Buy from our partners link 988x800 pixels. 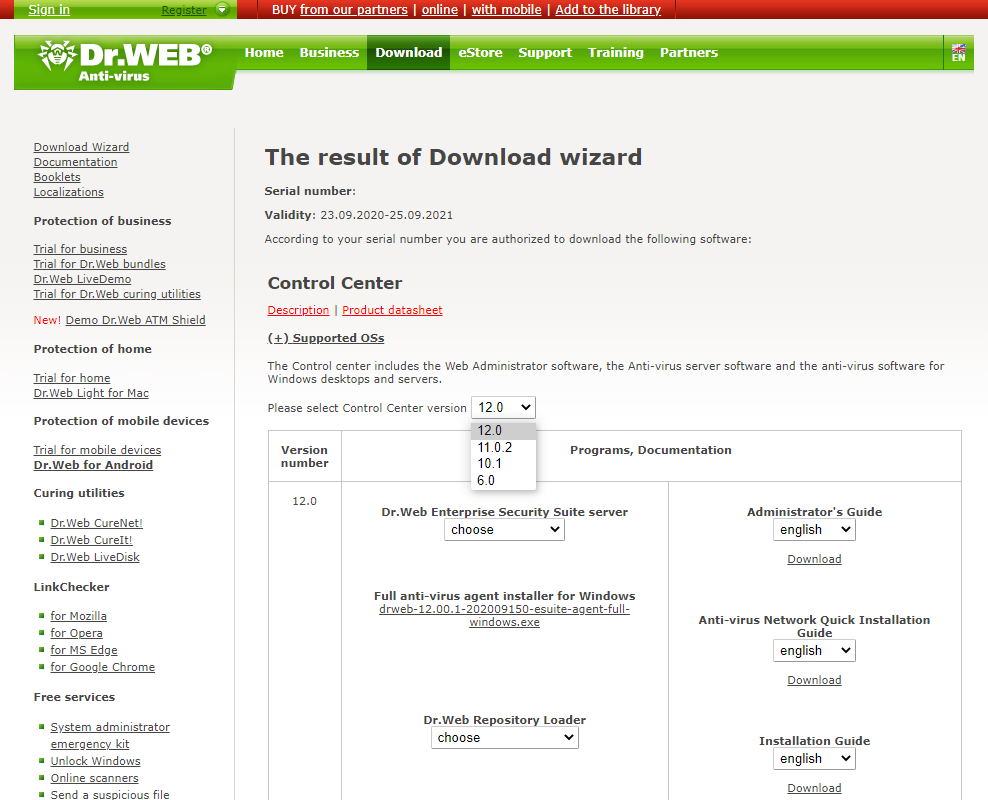click(x=353, y=9)
